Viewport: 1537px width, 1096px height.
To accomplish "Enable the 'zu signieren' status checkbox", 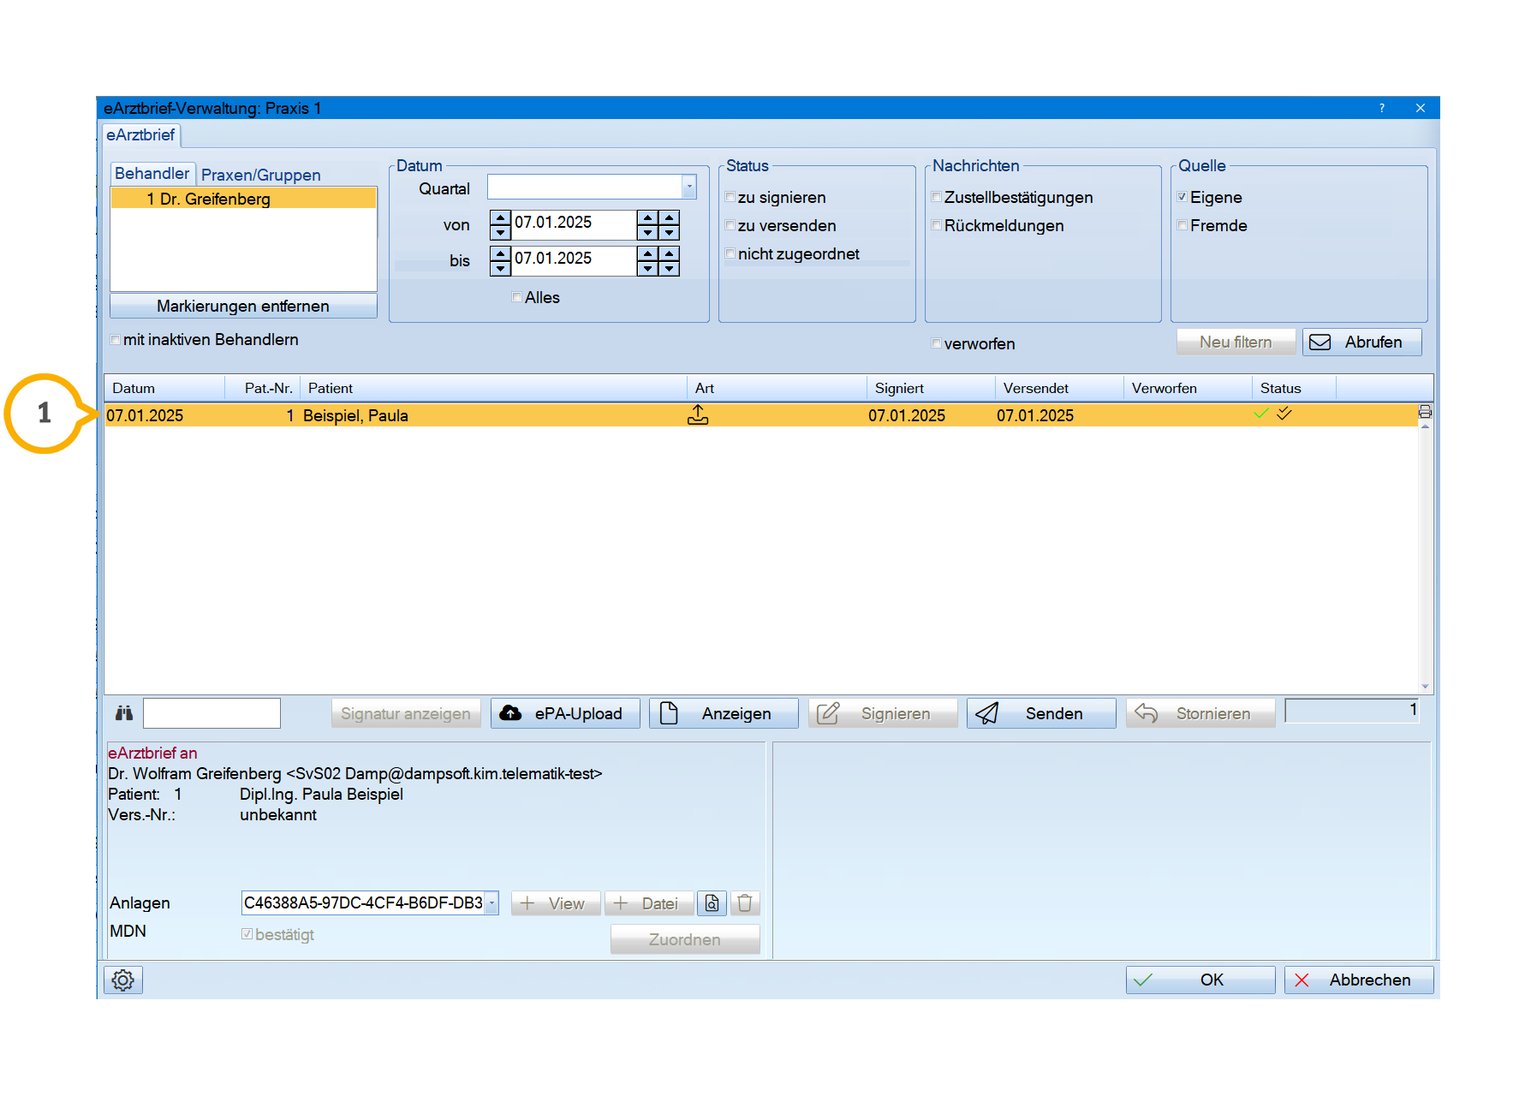I will [x=731, y=198].
